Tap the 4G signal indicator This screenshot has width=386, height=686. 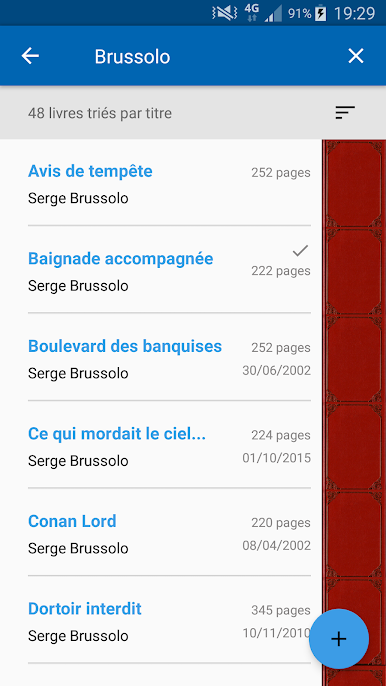(252, 12)
